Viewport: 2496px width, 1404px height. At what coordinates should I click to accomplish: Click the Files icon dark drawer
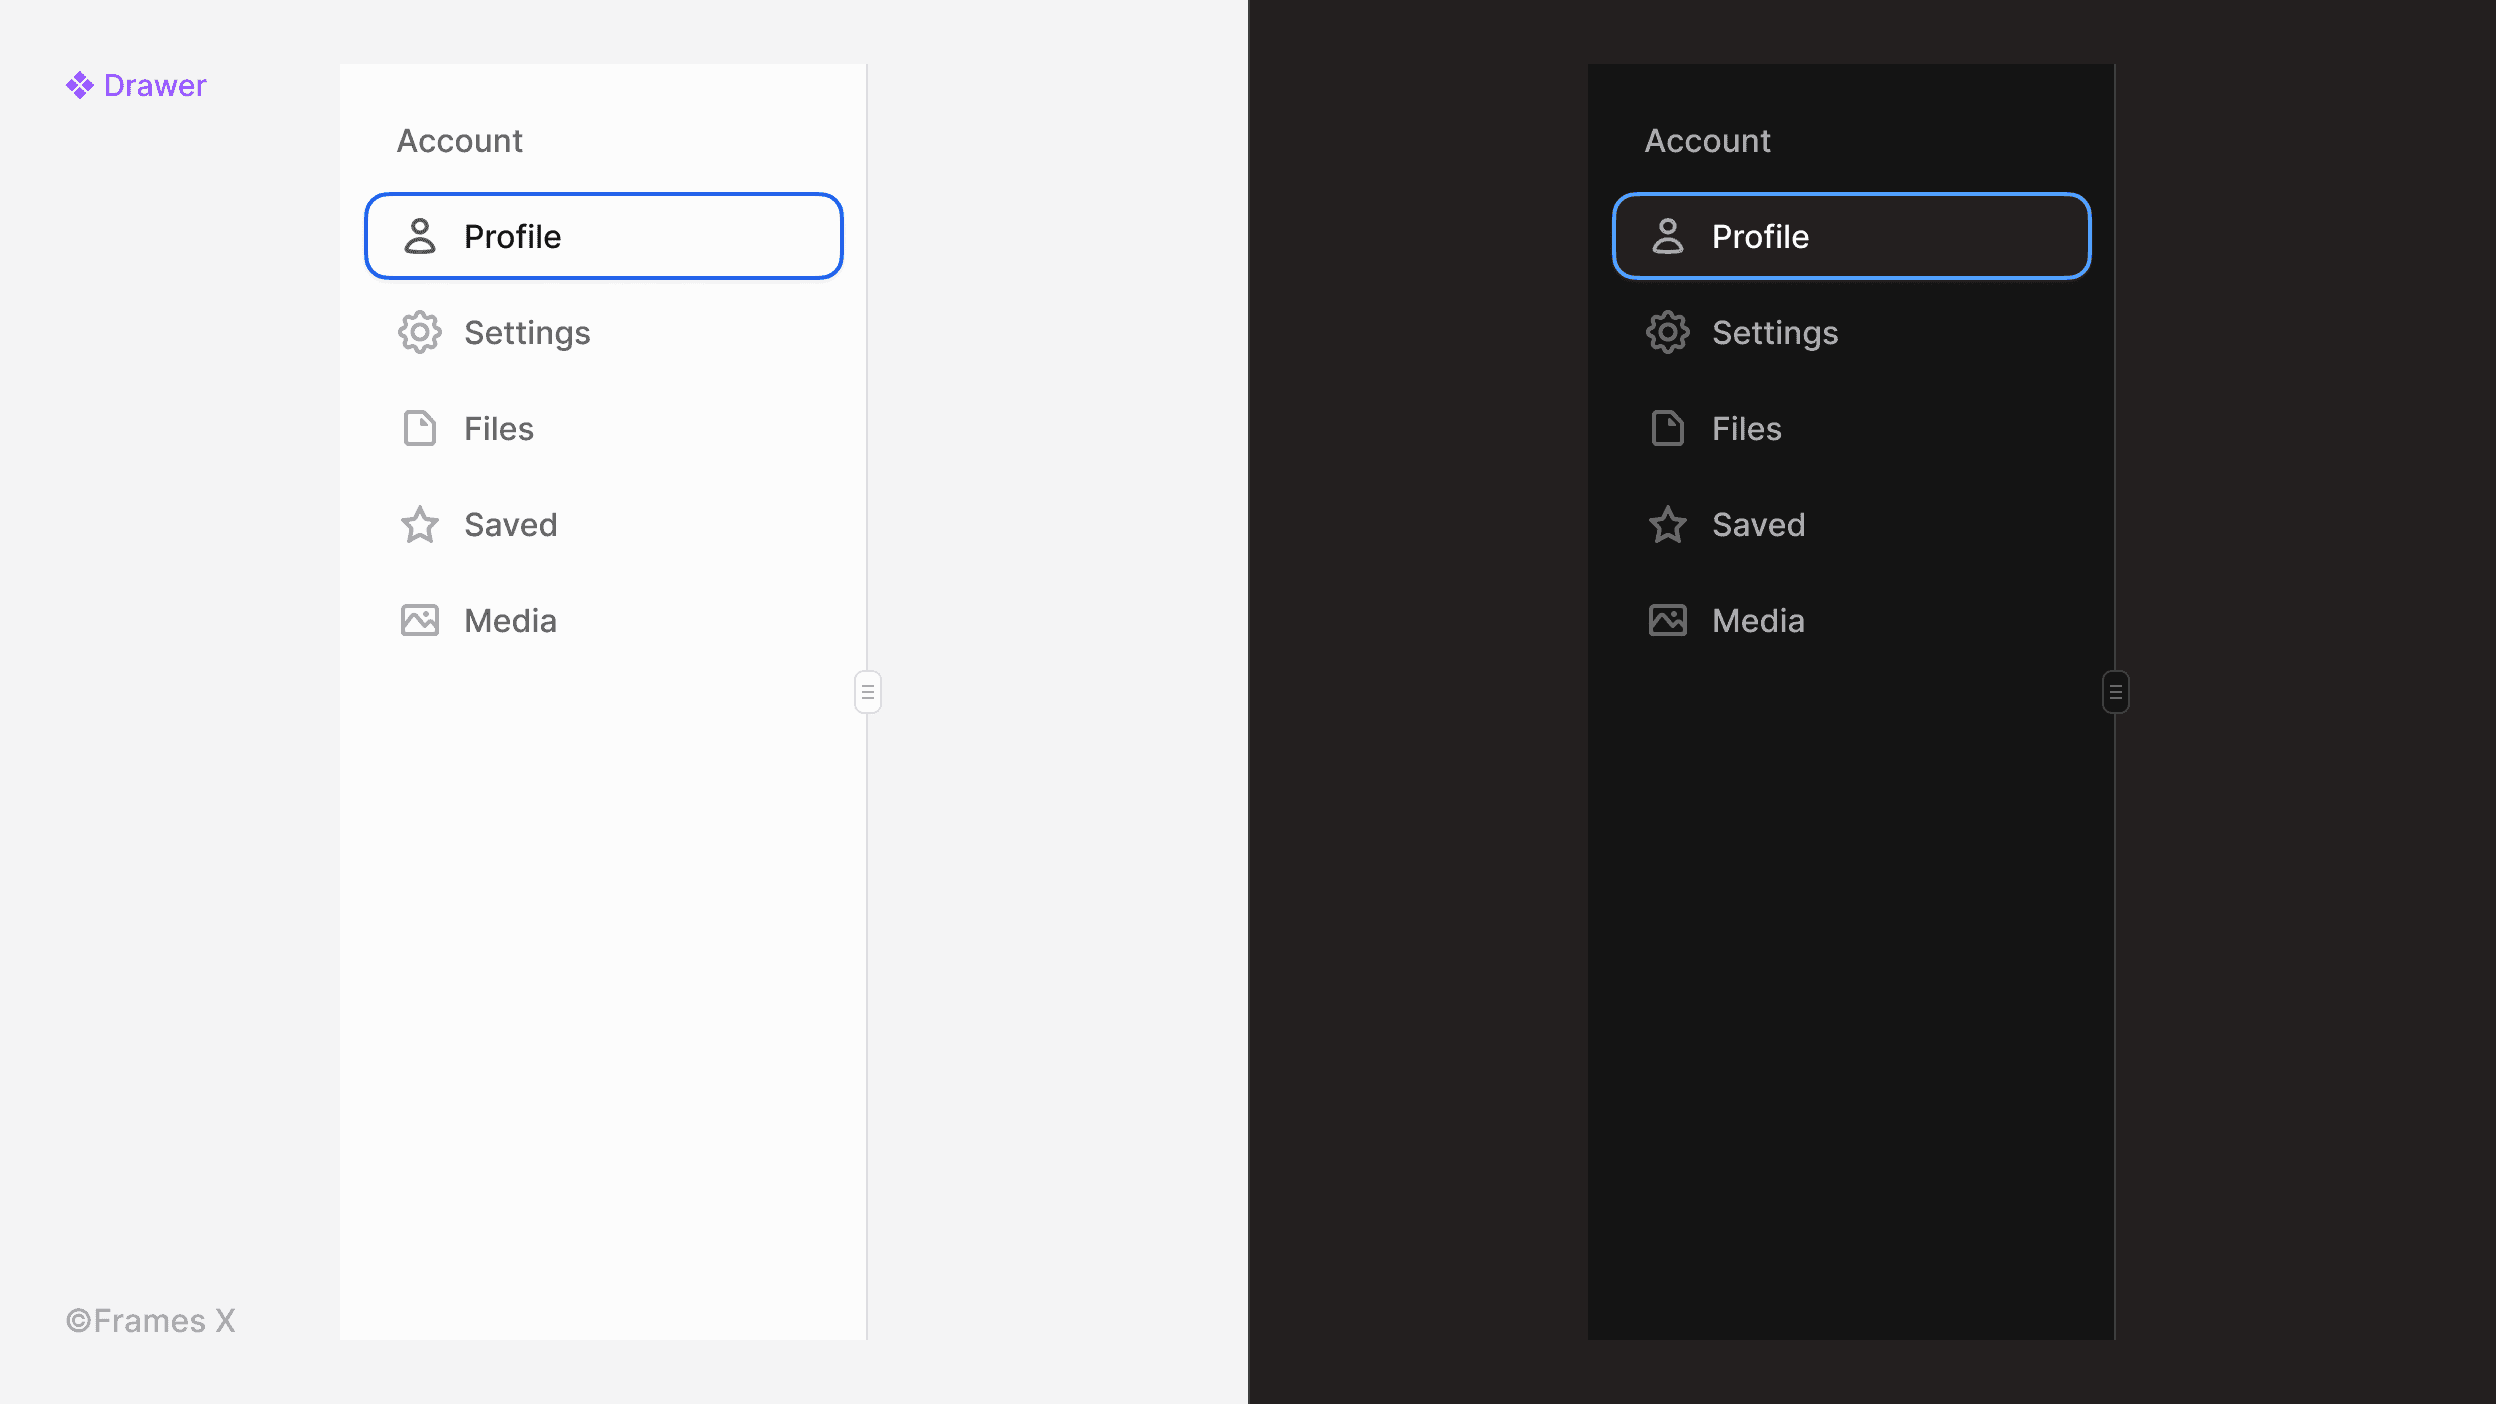(1666, 429)
